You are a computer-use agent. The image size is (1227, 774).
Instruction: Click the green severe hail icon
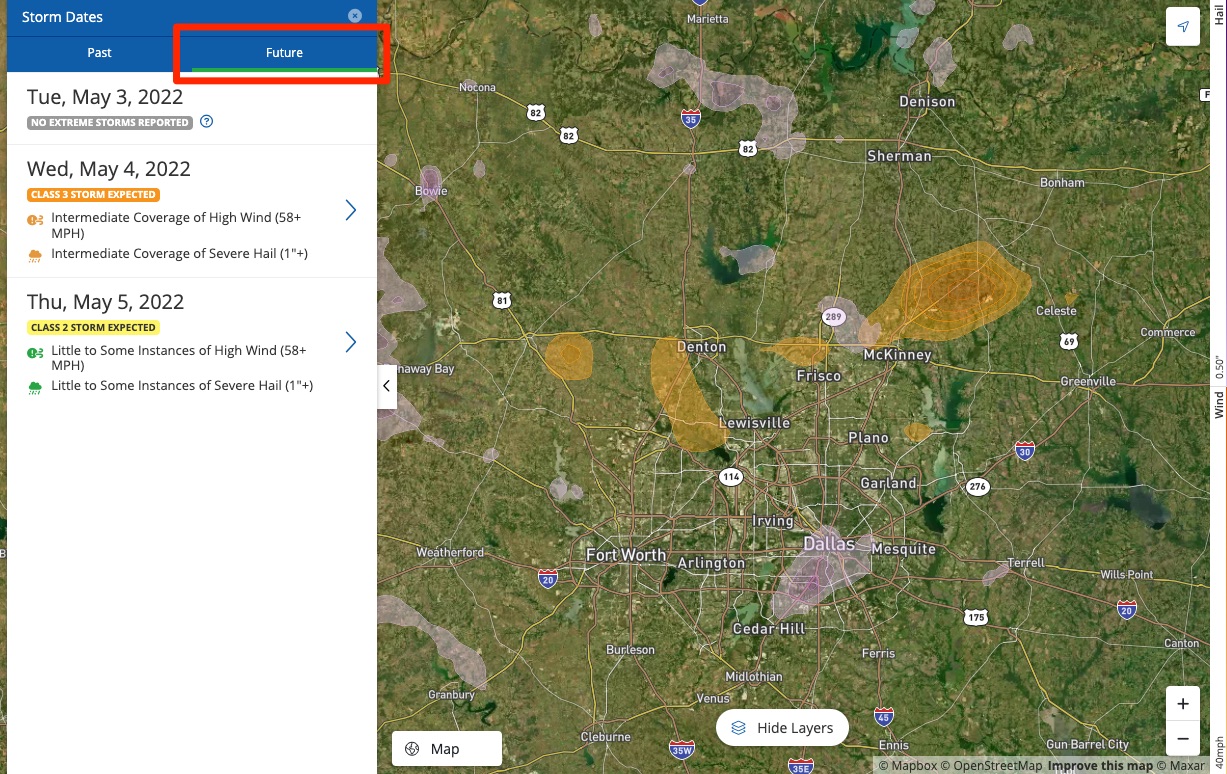pos(35,387)
